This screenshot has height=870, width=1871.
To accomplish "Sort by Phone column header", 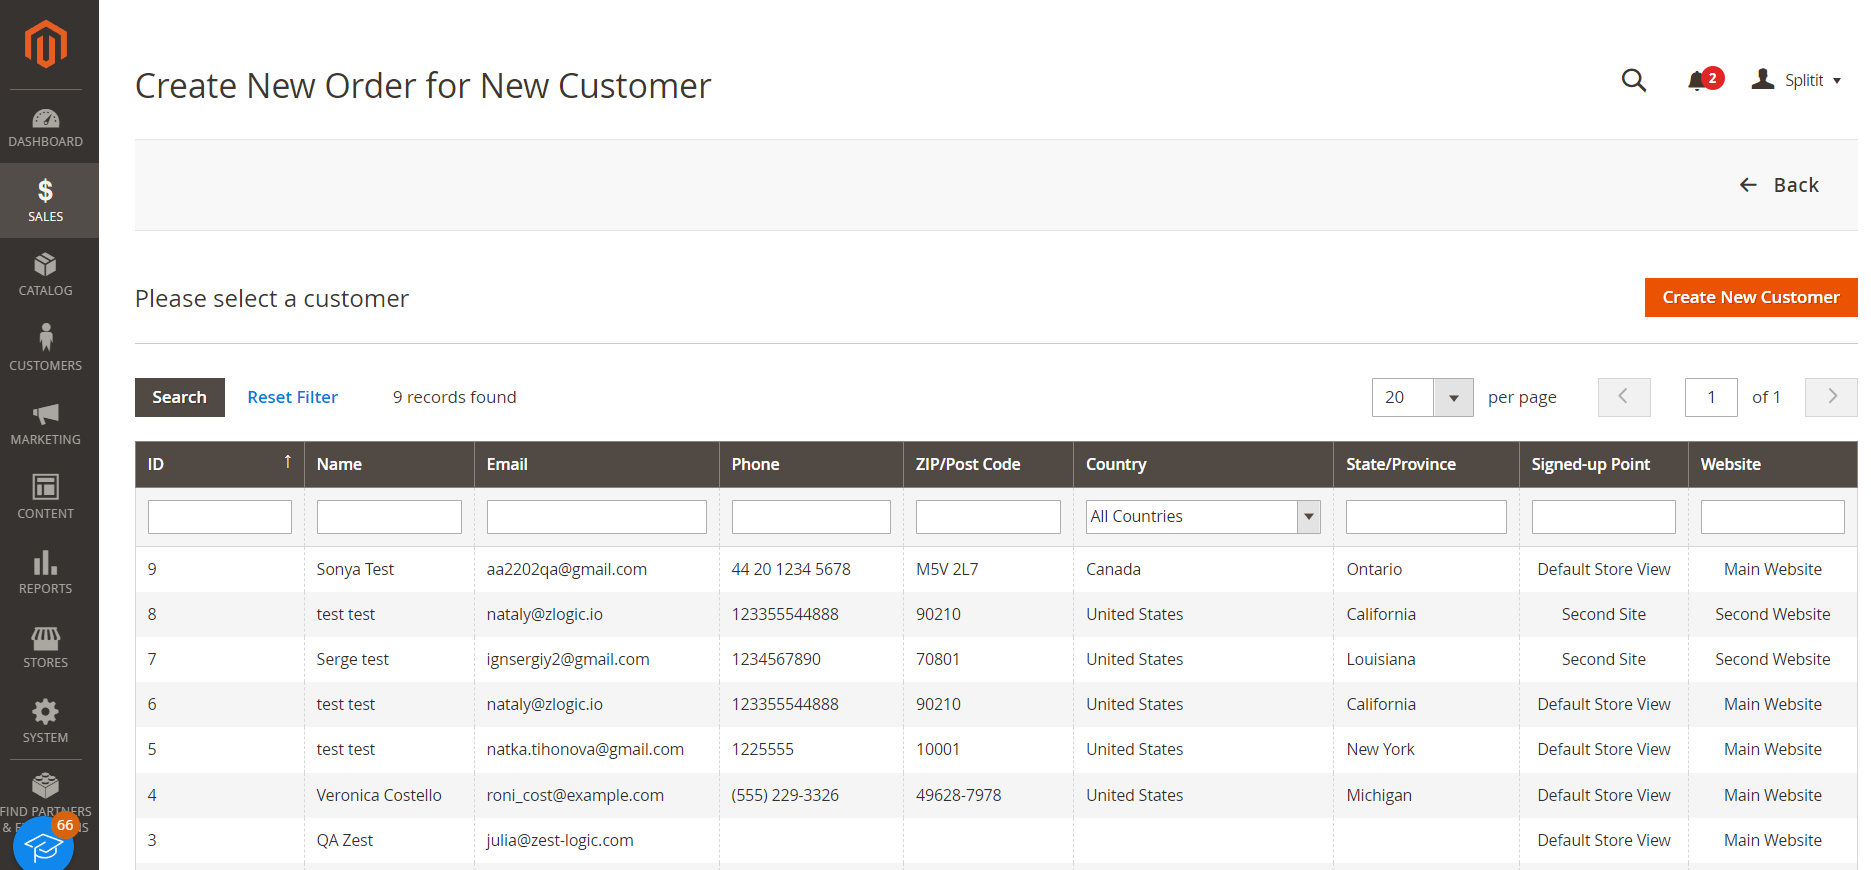I will (811, 464).
